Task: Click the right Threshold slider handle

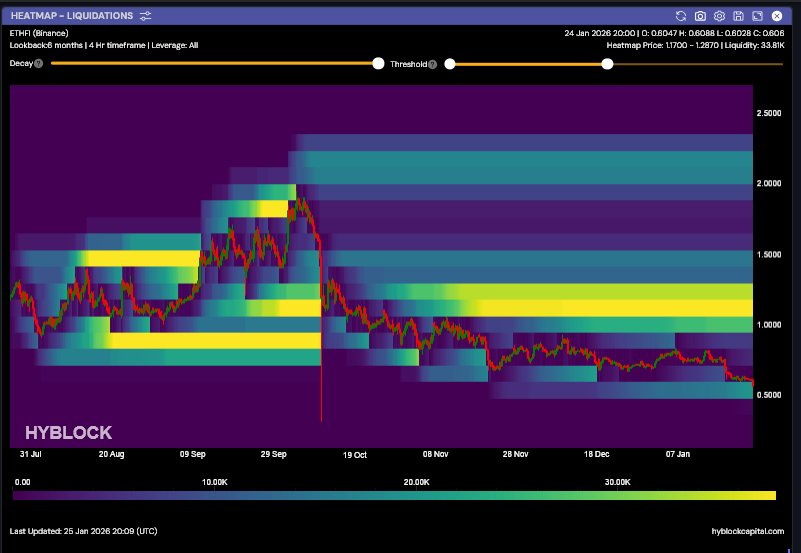Action: (x=607, y=64)
